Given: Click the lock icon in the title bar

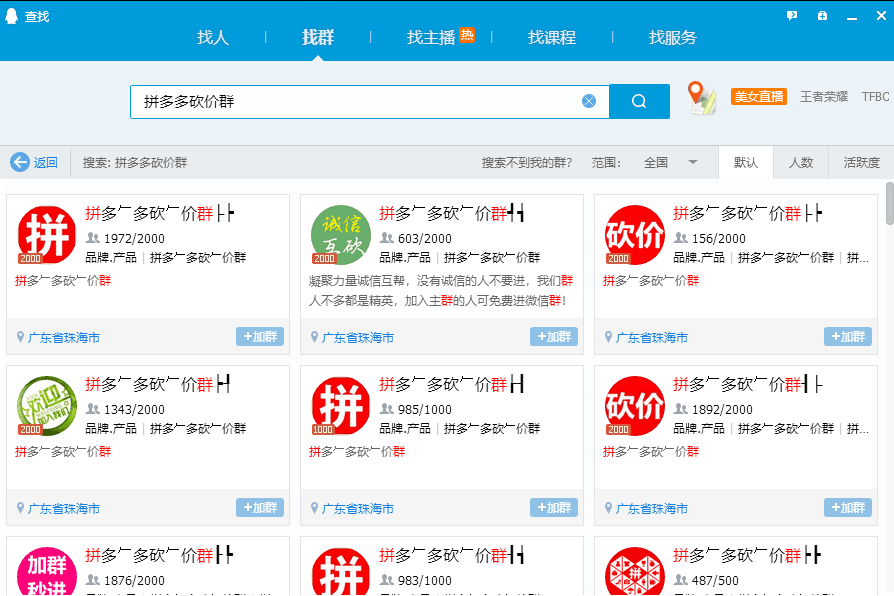Looking at the screenshot, I should pos(822,16).
